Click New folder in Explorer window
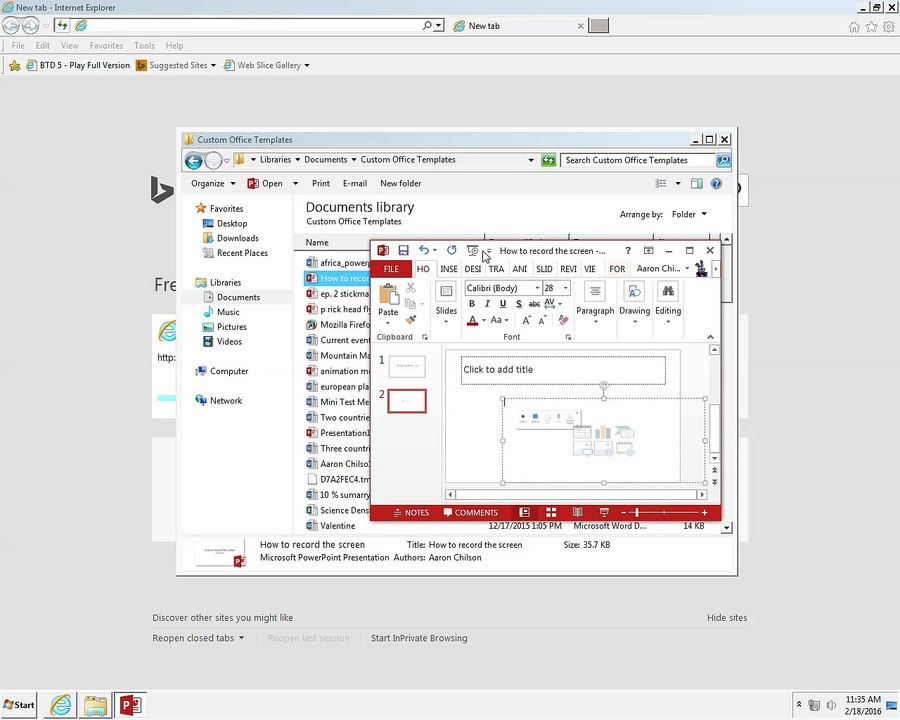 pyautogui.click(x=401, y=183)
